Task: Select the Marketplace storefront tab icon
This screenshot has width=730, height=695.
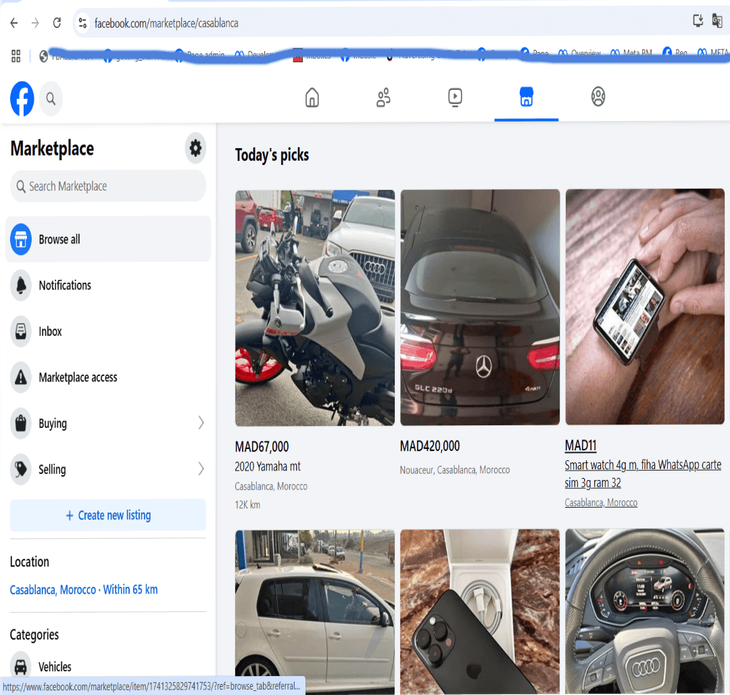Action: [526, 97]
